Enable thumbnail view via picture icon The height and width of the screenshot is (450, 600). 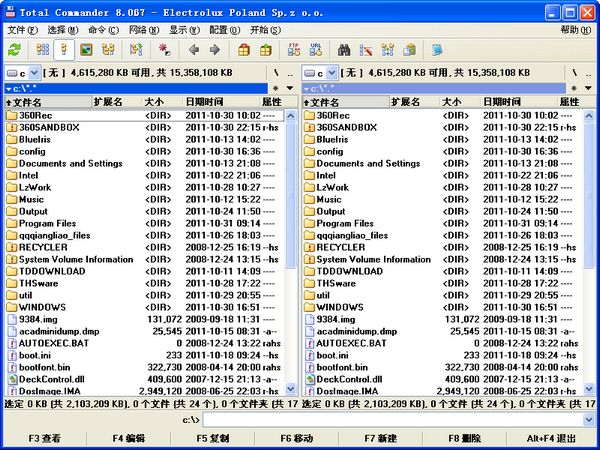(86, 50)
